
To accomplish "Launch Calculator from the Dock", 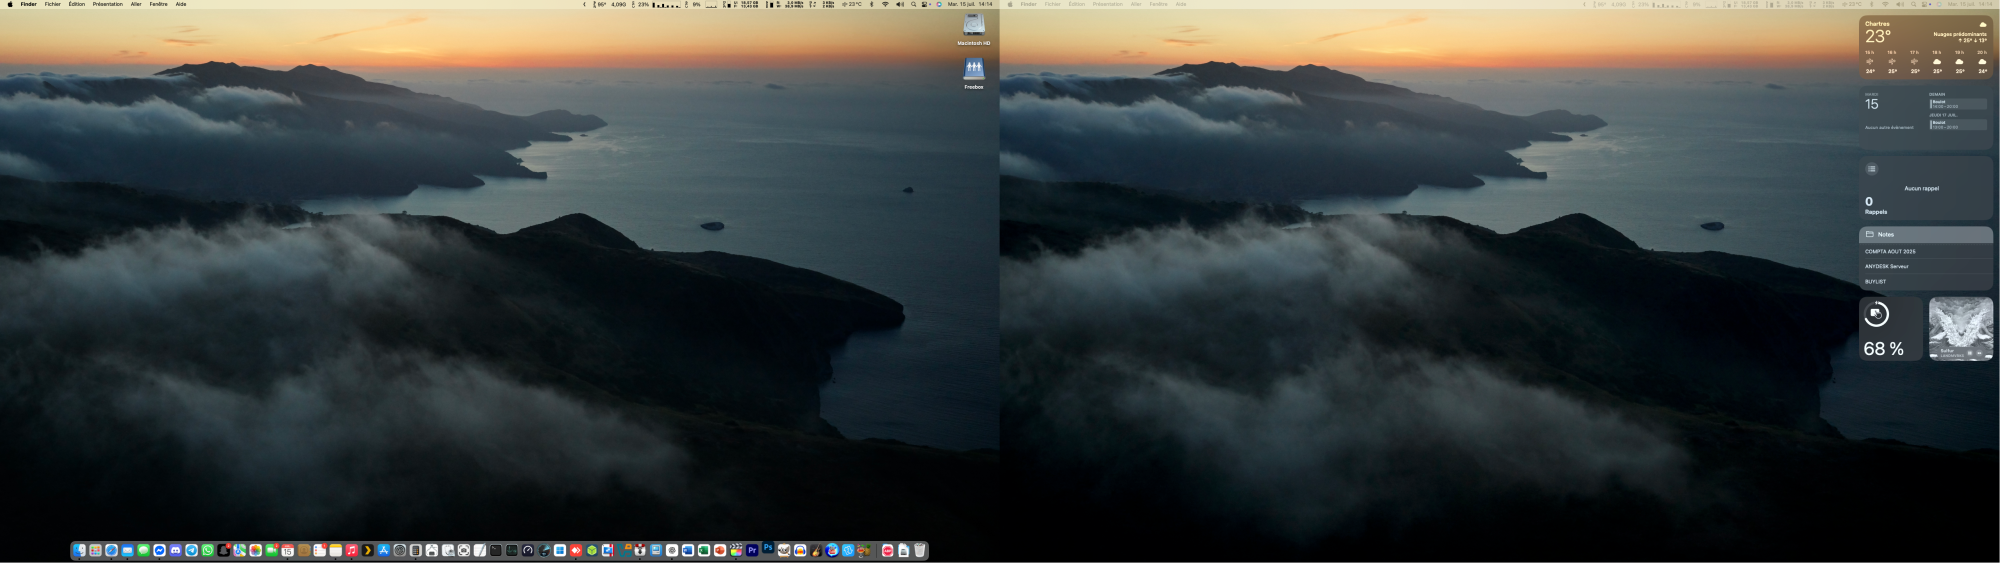I will pos(416,550).
